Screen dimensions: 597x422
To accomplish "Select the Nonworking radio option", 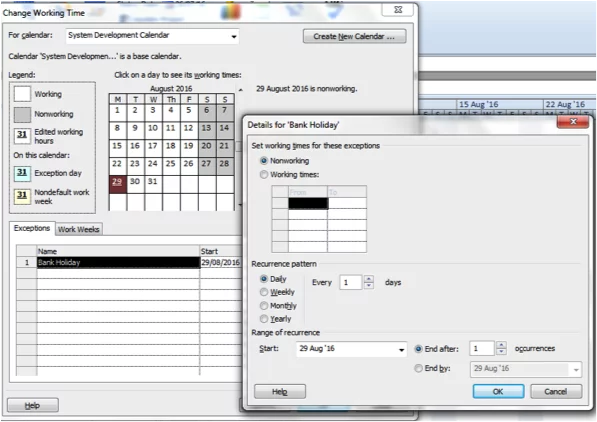I will click(263, 161).
